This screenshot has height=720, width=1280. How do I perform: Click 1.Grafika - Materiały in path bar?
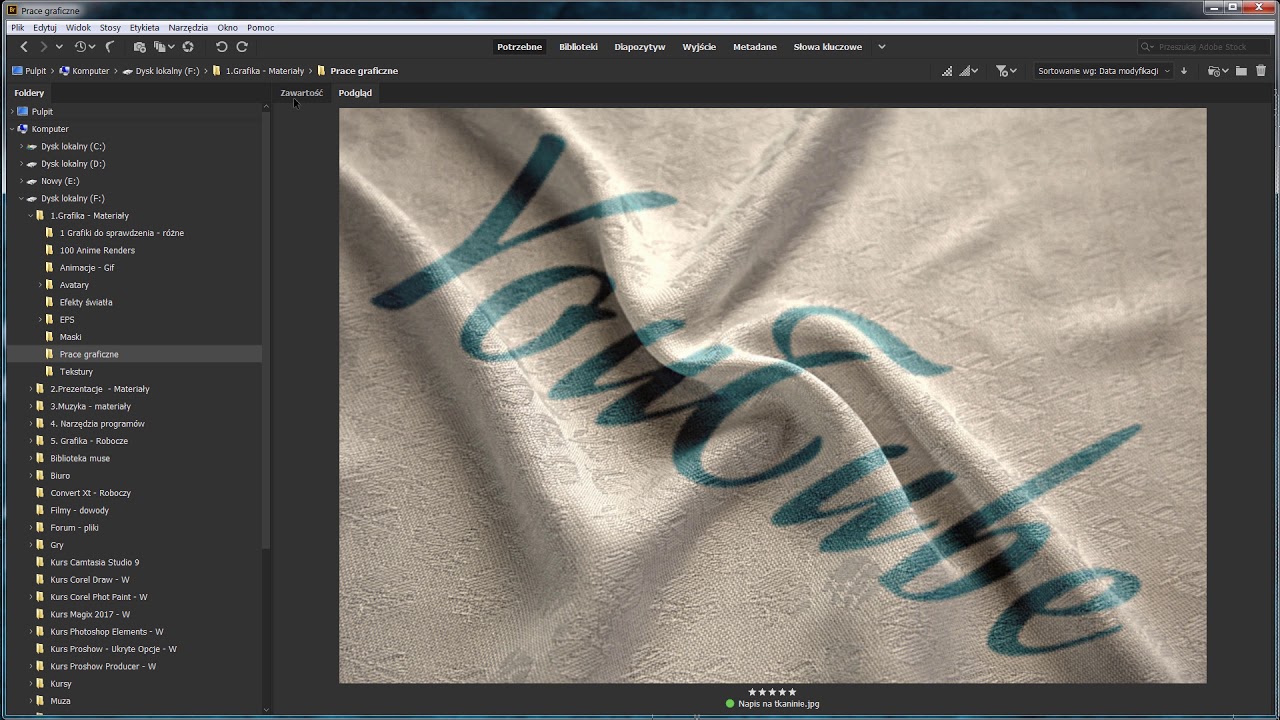pos(265,71)
